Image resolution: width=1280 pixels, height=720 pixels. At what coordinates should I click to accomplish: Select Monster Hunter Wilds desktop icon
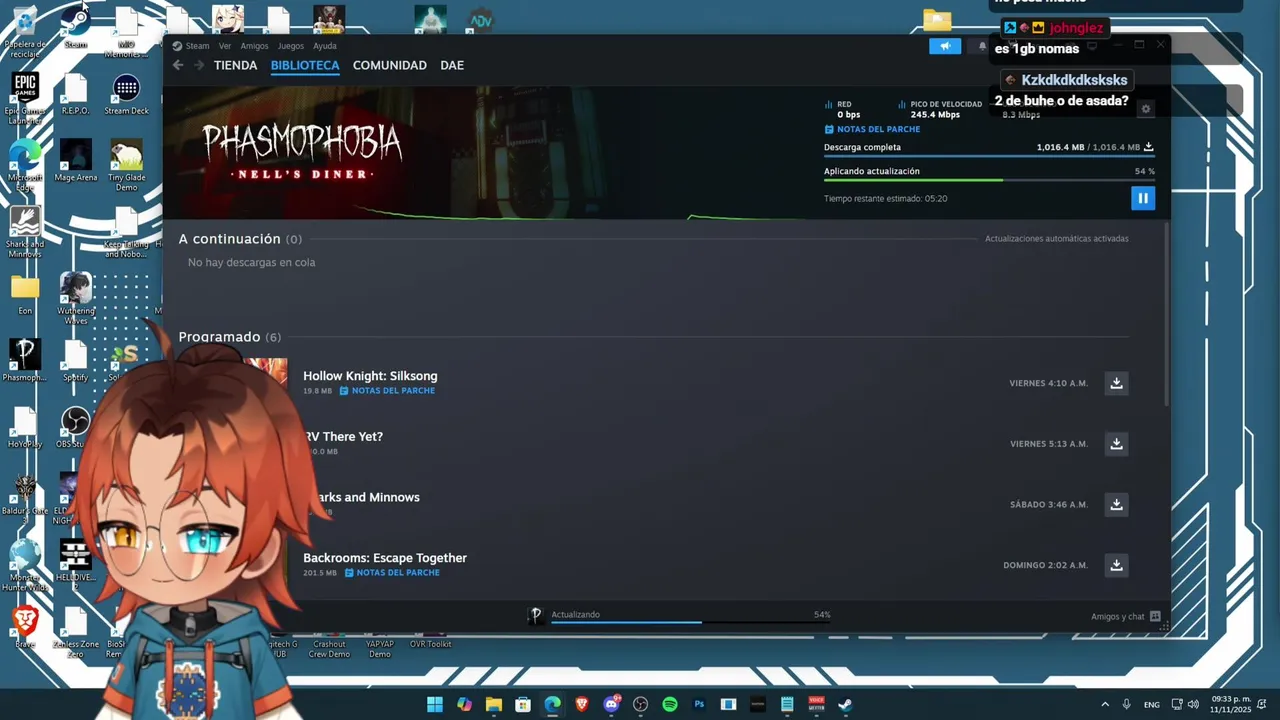[x=25, y=566]
